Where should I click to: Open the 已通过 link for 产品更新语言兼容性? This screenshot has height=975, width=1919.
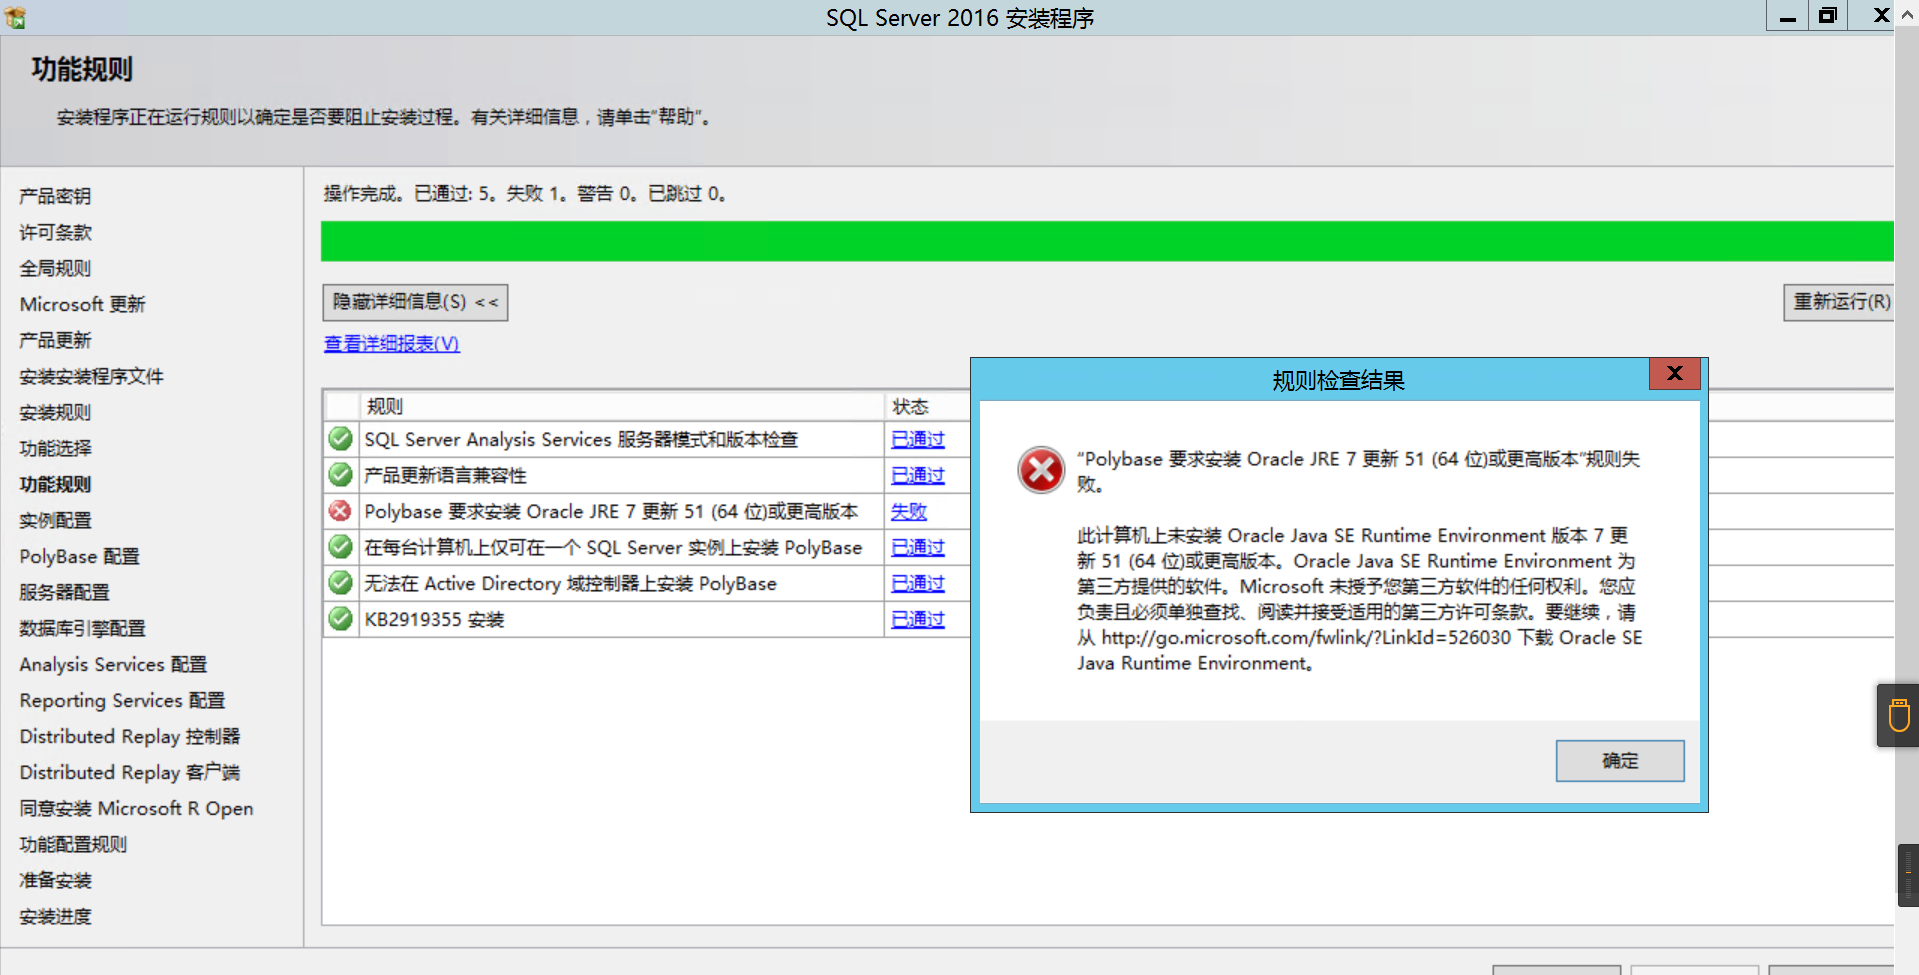coord(918,475)
